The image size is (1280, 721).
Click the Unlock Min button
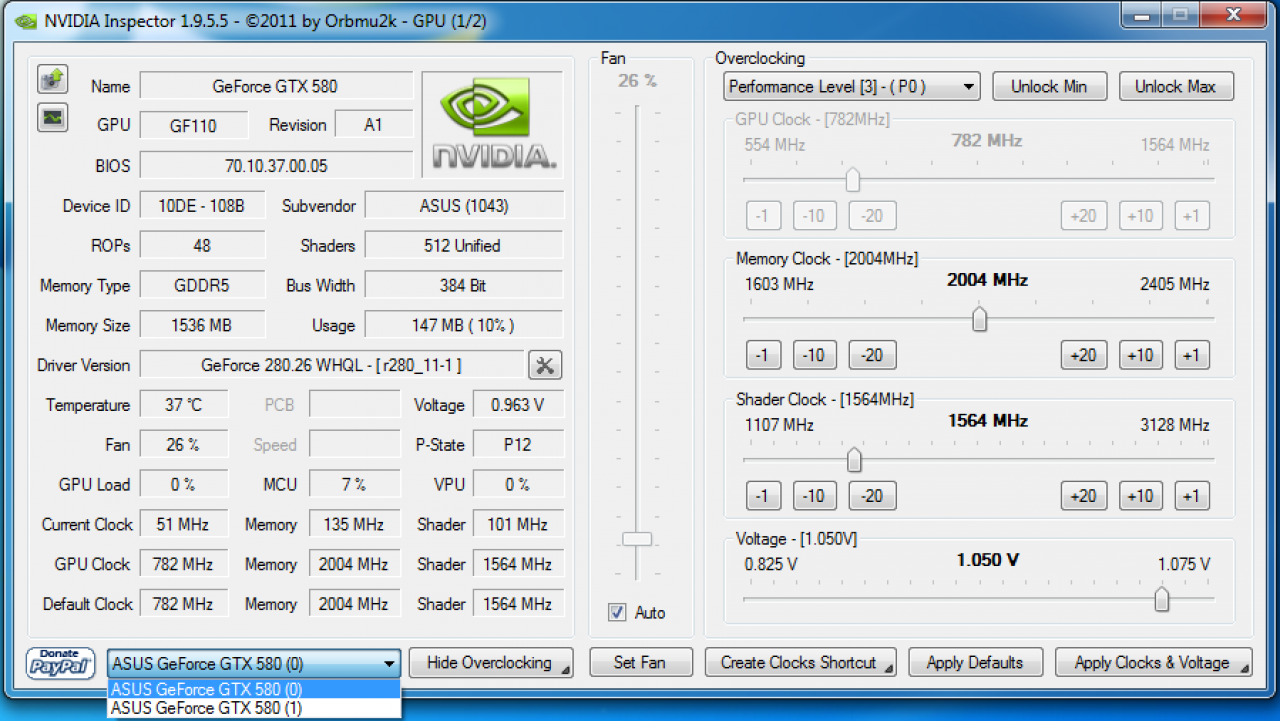coord(1049,86)
